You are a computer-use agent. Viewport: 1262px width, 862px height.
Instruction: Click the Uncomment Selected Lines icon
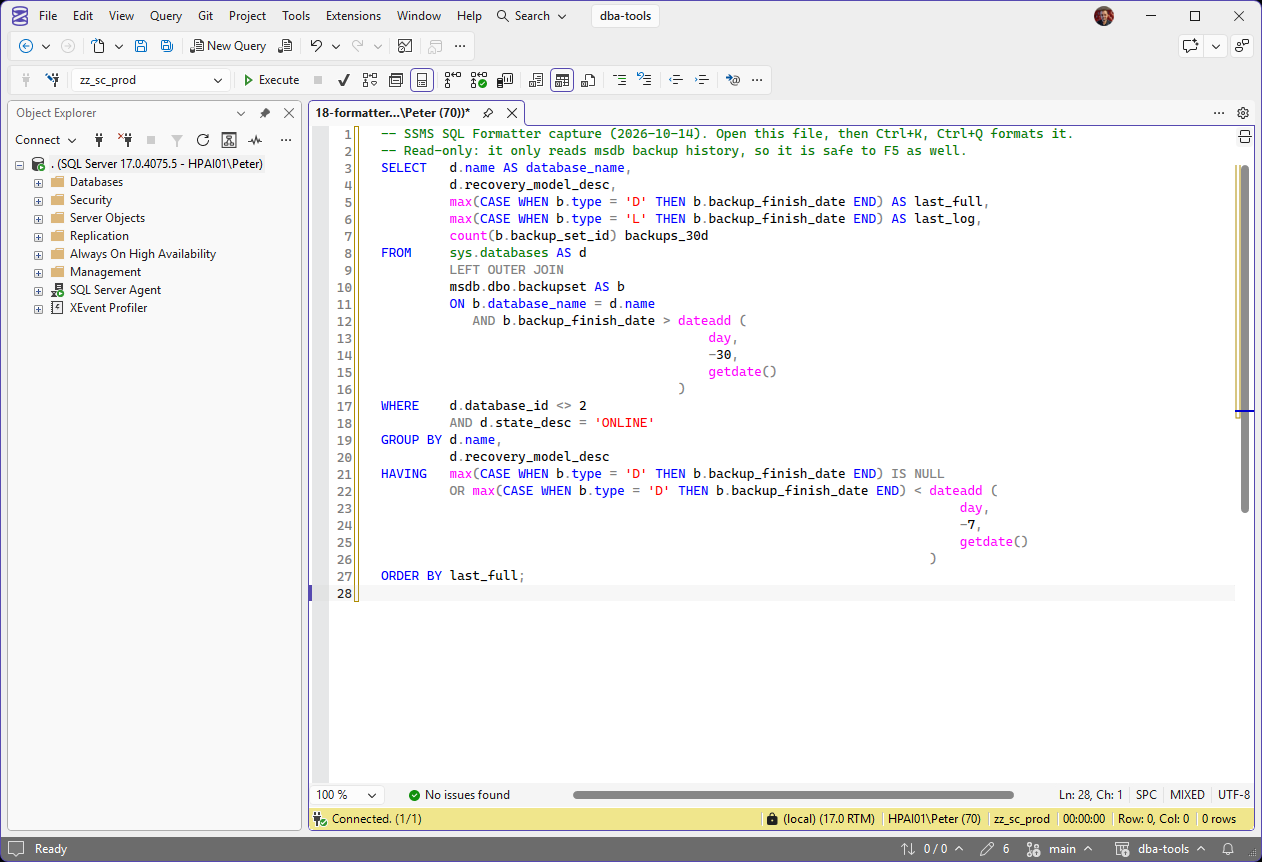tap(644, 80)
